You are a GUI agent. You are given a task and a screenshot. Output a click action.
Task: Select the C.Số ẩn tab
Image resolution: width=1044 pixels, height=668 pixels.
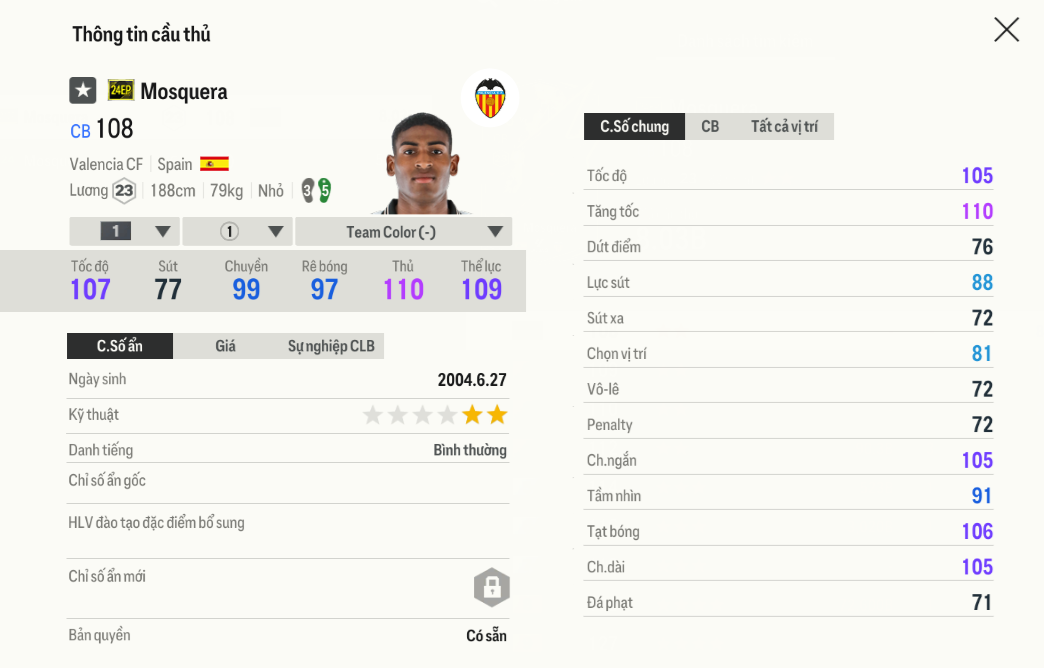[120, 346]
